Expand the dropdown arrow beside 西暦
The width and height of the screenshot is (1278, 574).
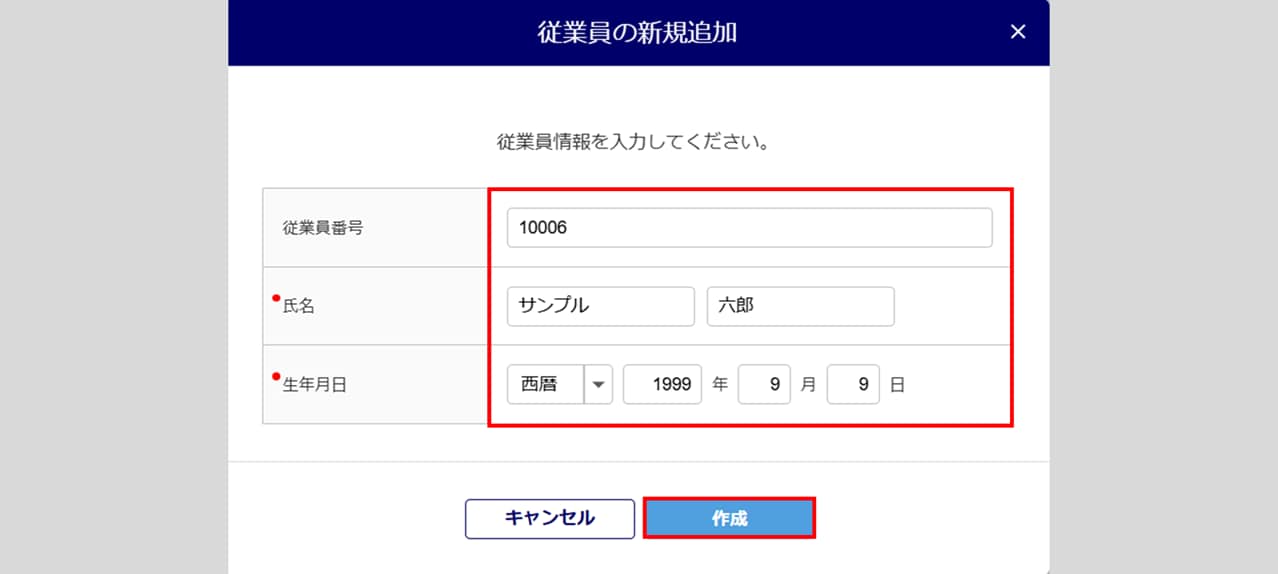pos(598,384)
